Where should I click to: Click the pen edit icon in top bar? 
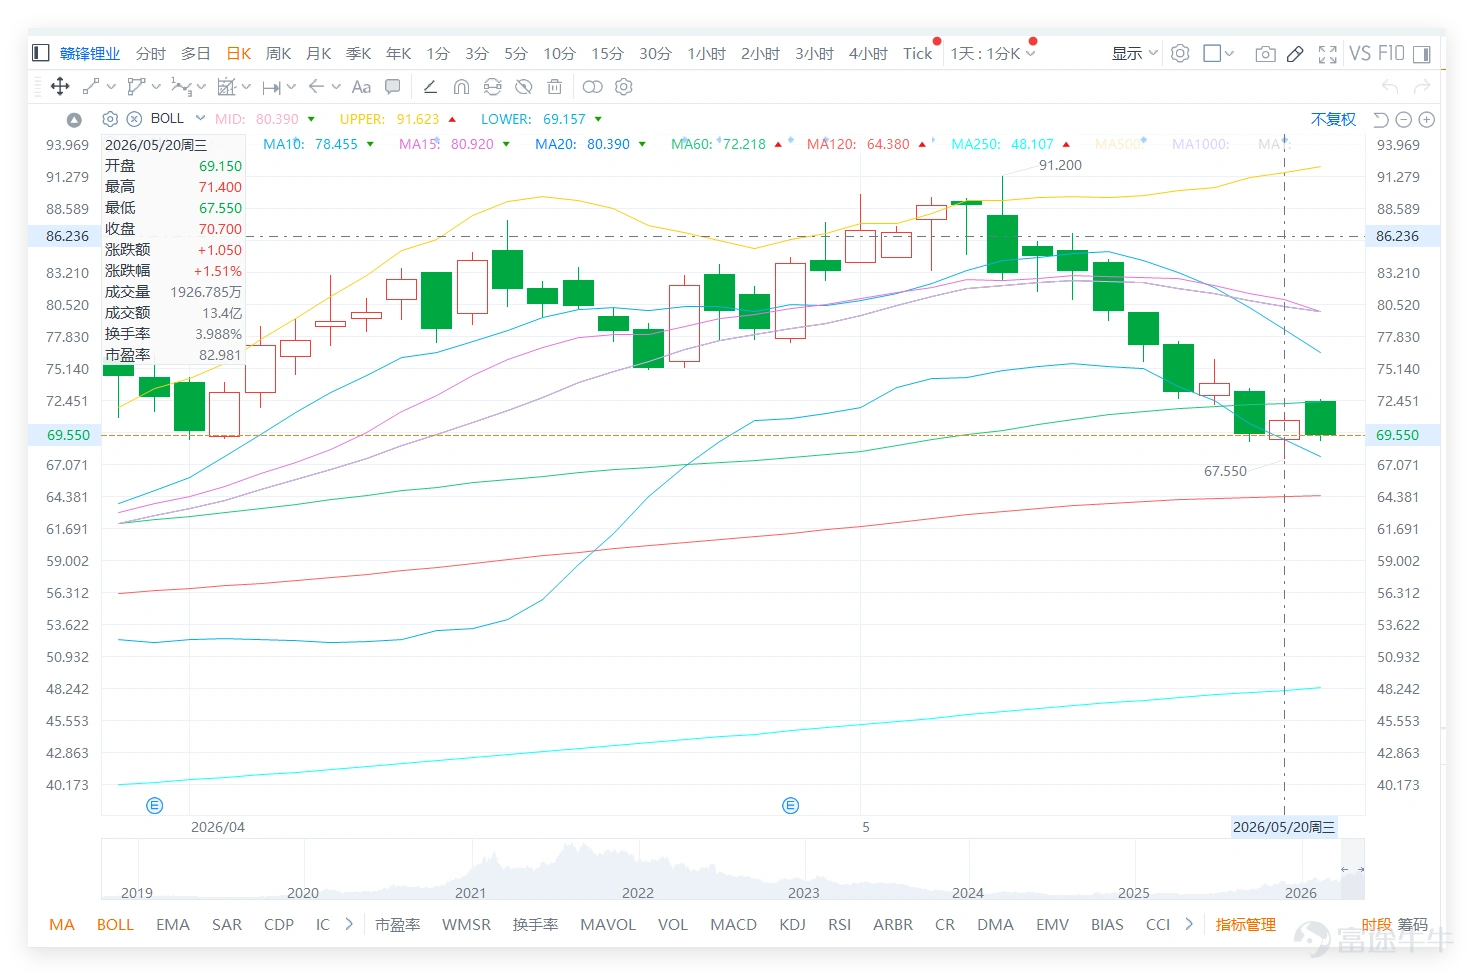[x=1295, y=54]
